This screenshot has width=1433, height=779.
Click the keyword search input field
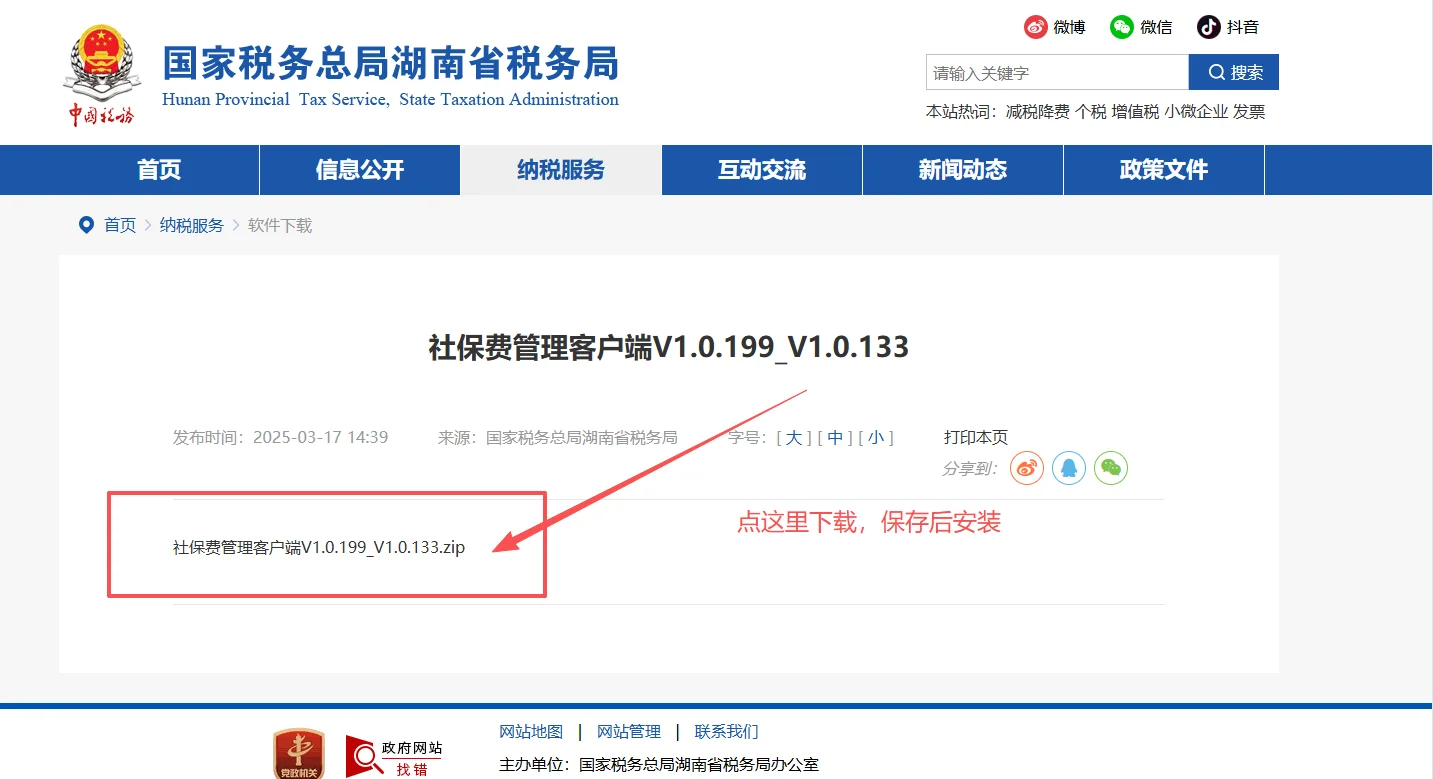pos(1055,72)
